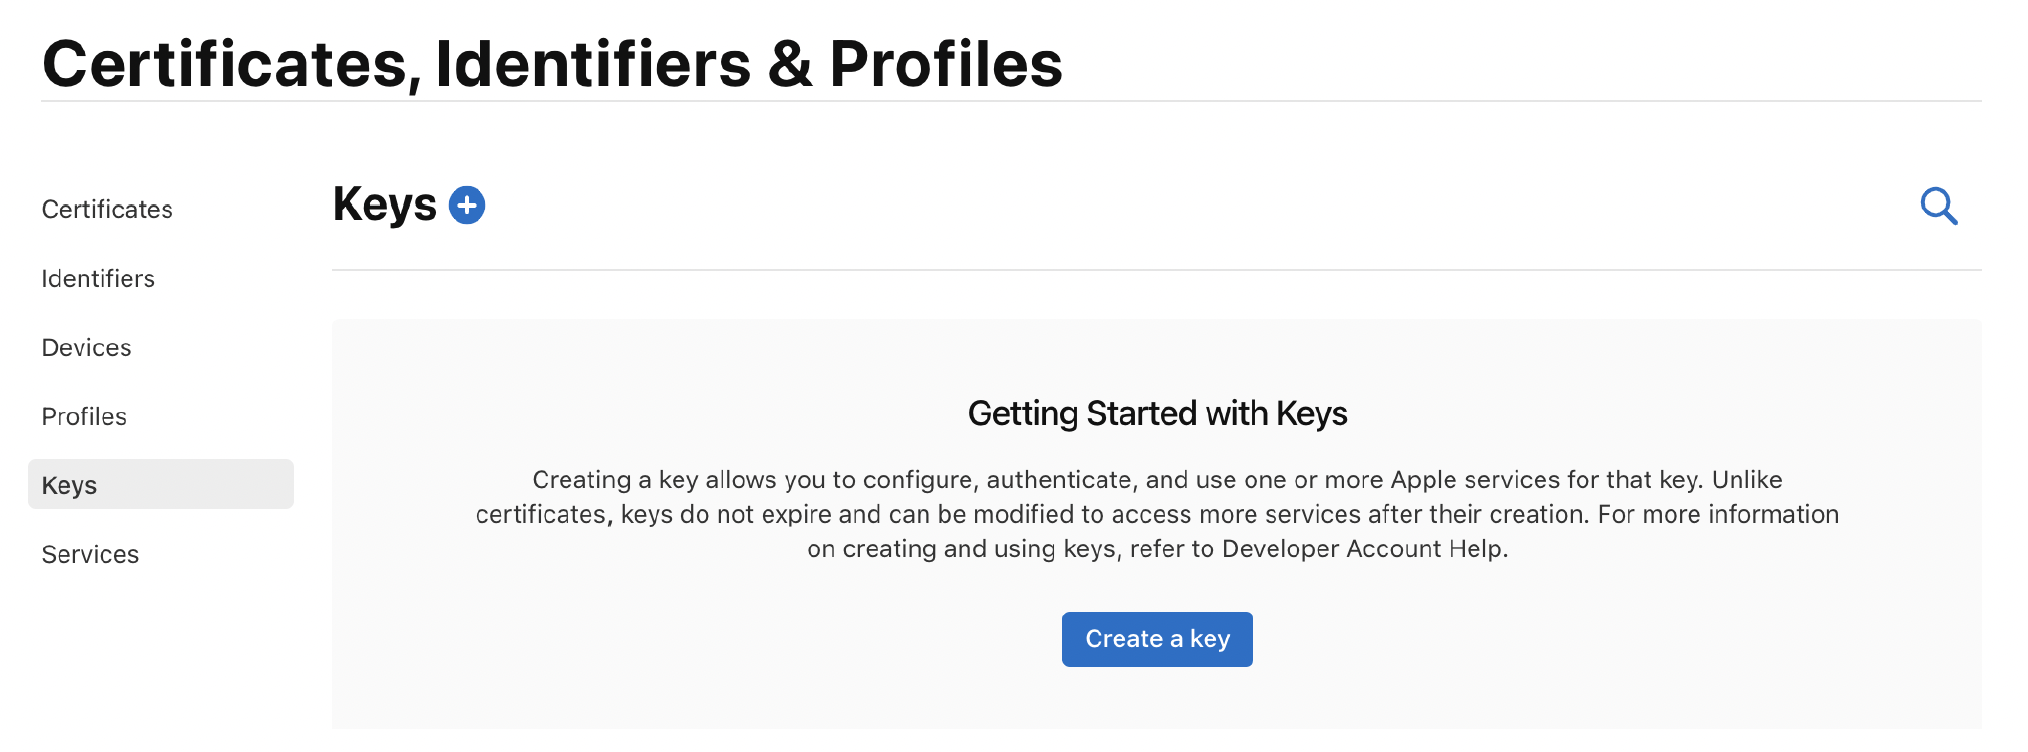
Task: Click the Certificates, Identifiers & Profiles page title
Action: (552, 64)
